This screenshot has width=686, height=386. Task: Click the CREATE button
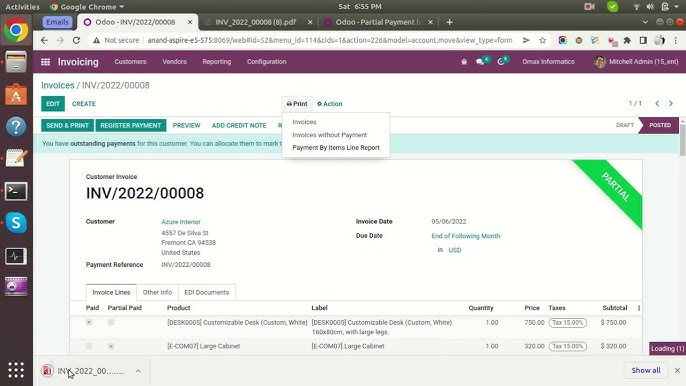pyautogui.click(x=84, y=104)
